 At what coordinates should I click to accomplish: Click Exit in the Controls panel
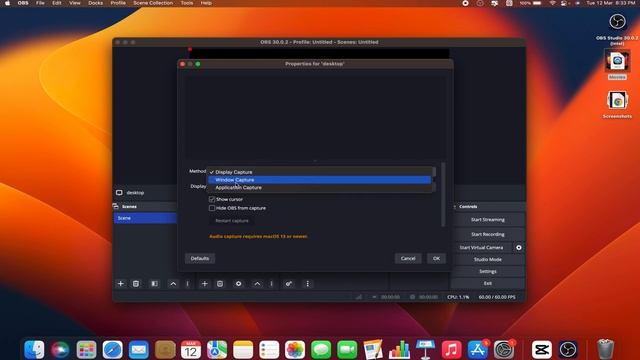point(488,283)
